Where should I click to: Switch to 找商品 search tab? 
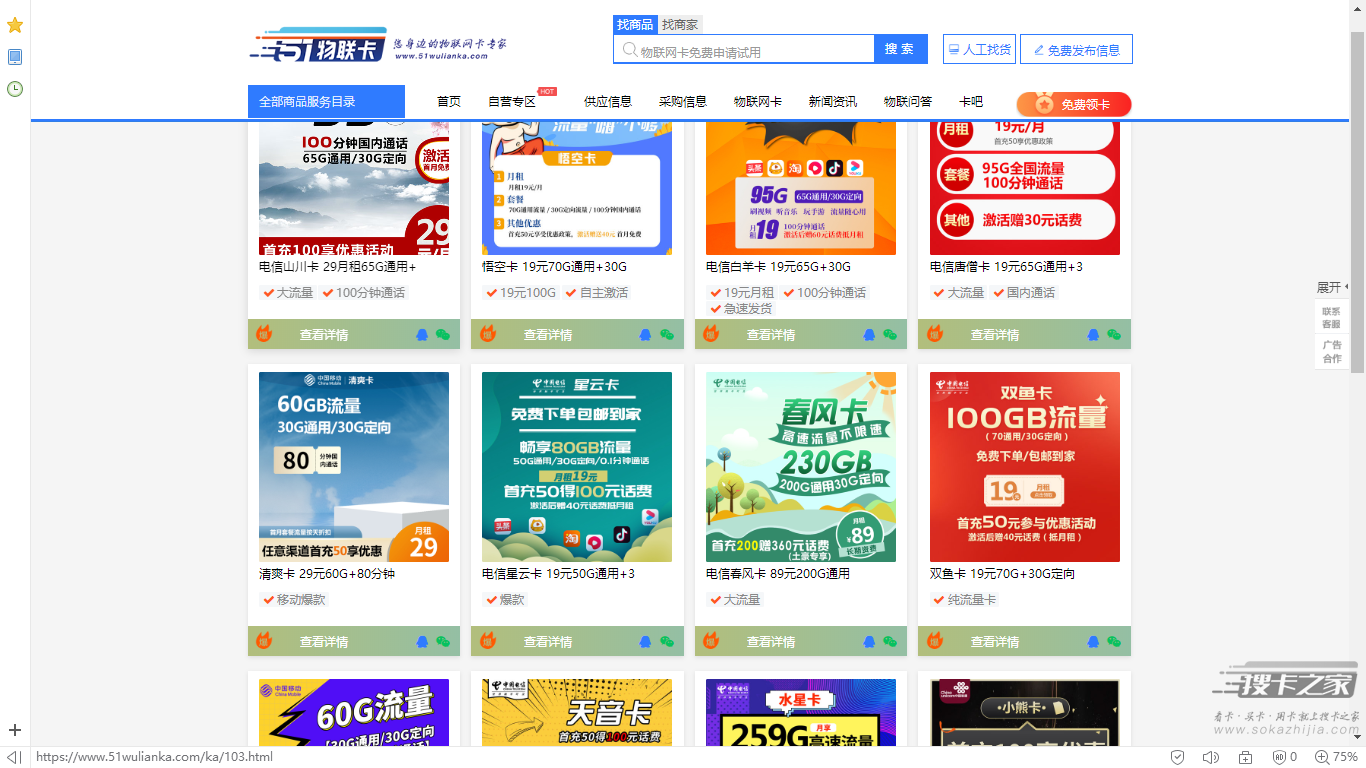click(x=635, y=25)
